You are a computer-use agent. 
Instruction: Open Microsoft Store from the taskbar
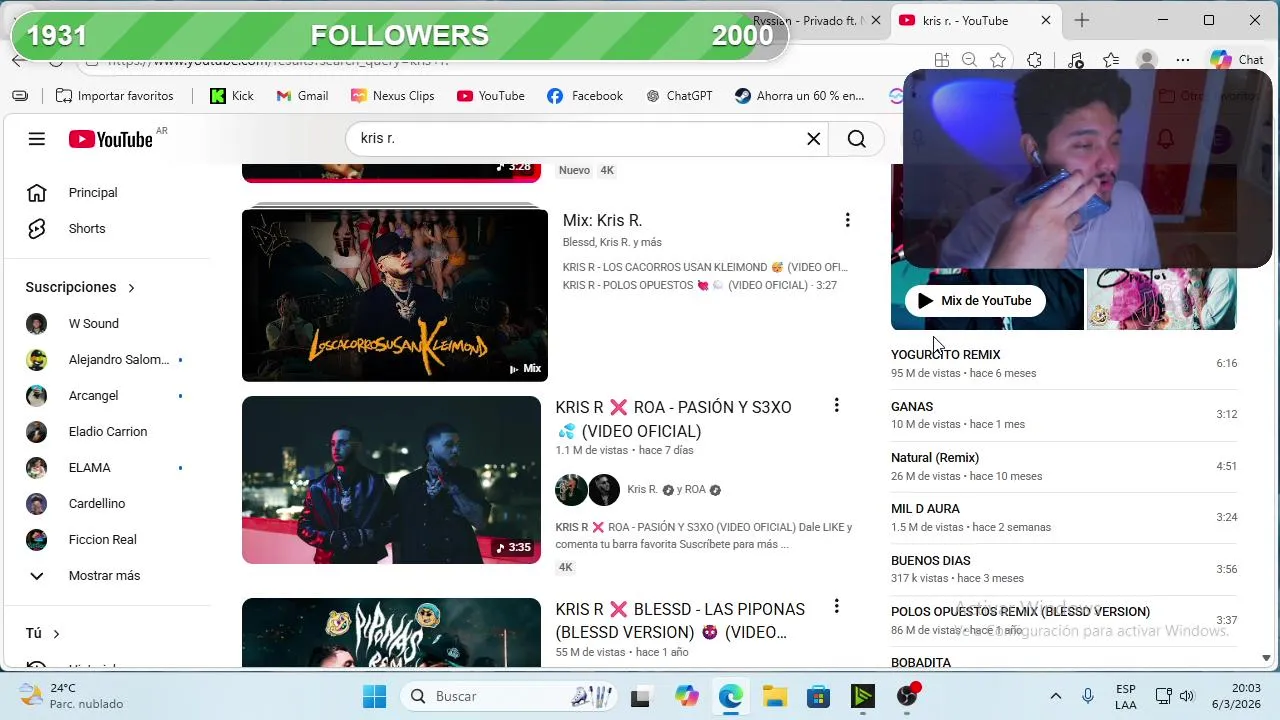[818, 696]
